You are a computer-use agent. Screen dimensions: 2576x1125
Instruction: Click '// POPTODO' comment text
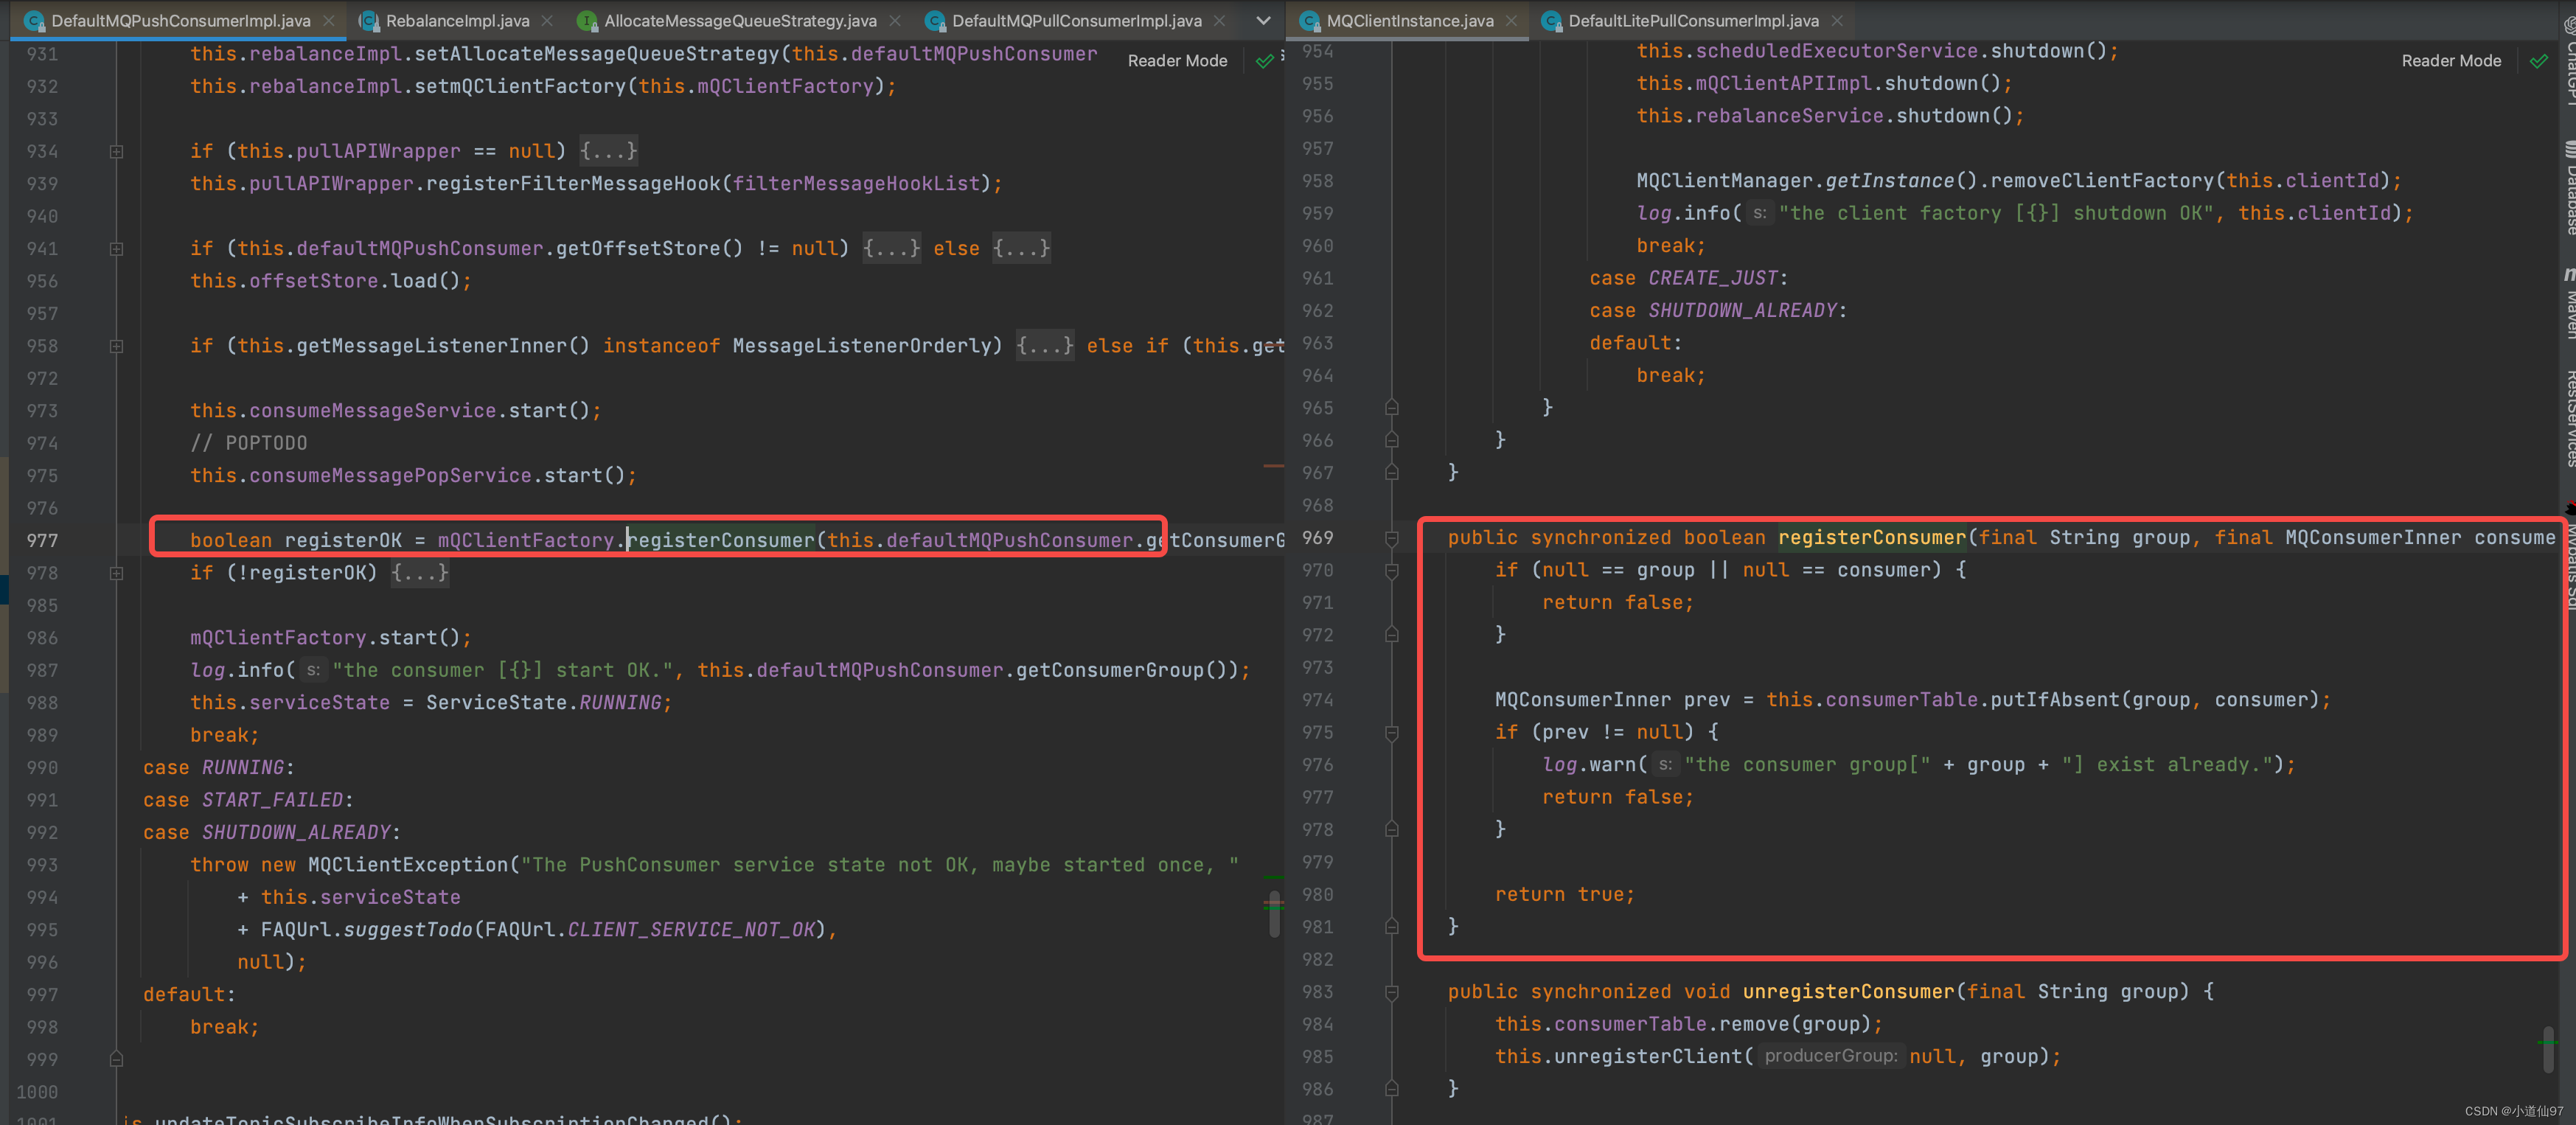pyautogui.click(x=249, y=443)
